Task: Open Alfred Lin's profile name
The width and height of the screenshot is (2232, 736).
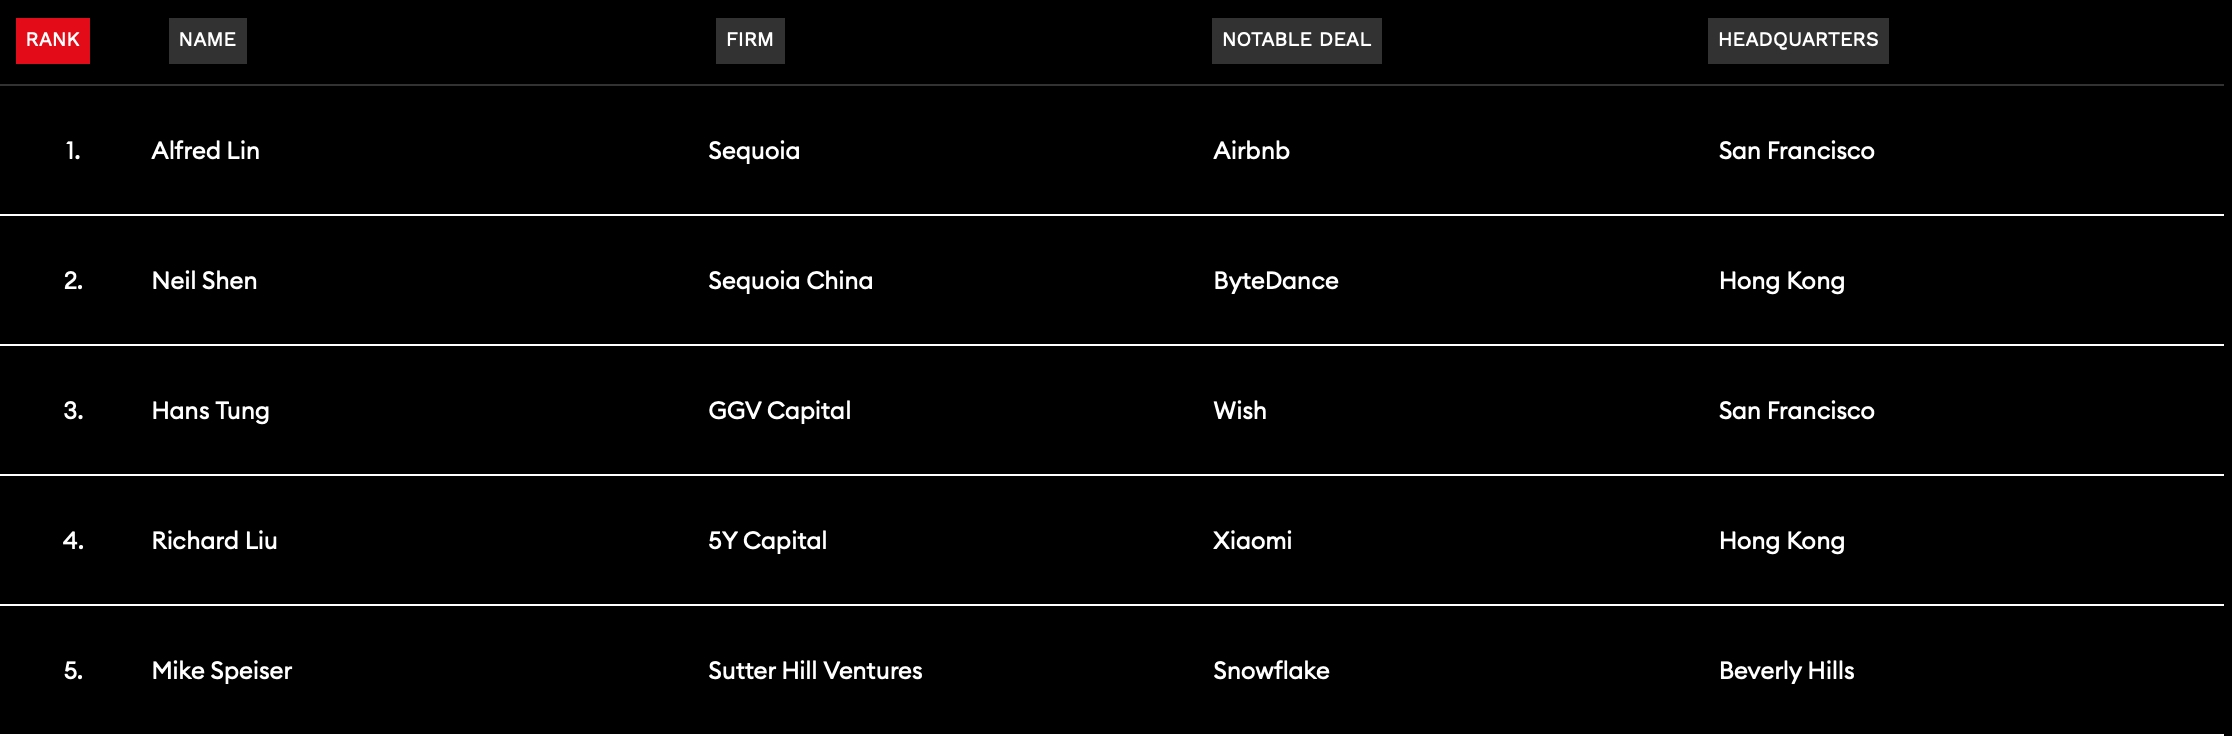Action: [205, 151]
